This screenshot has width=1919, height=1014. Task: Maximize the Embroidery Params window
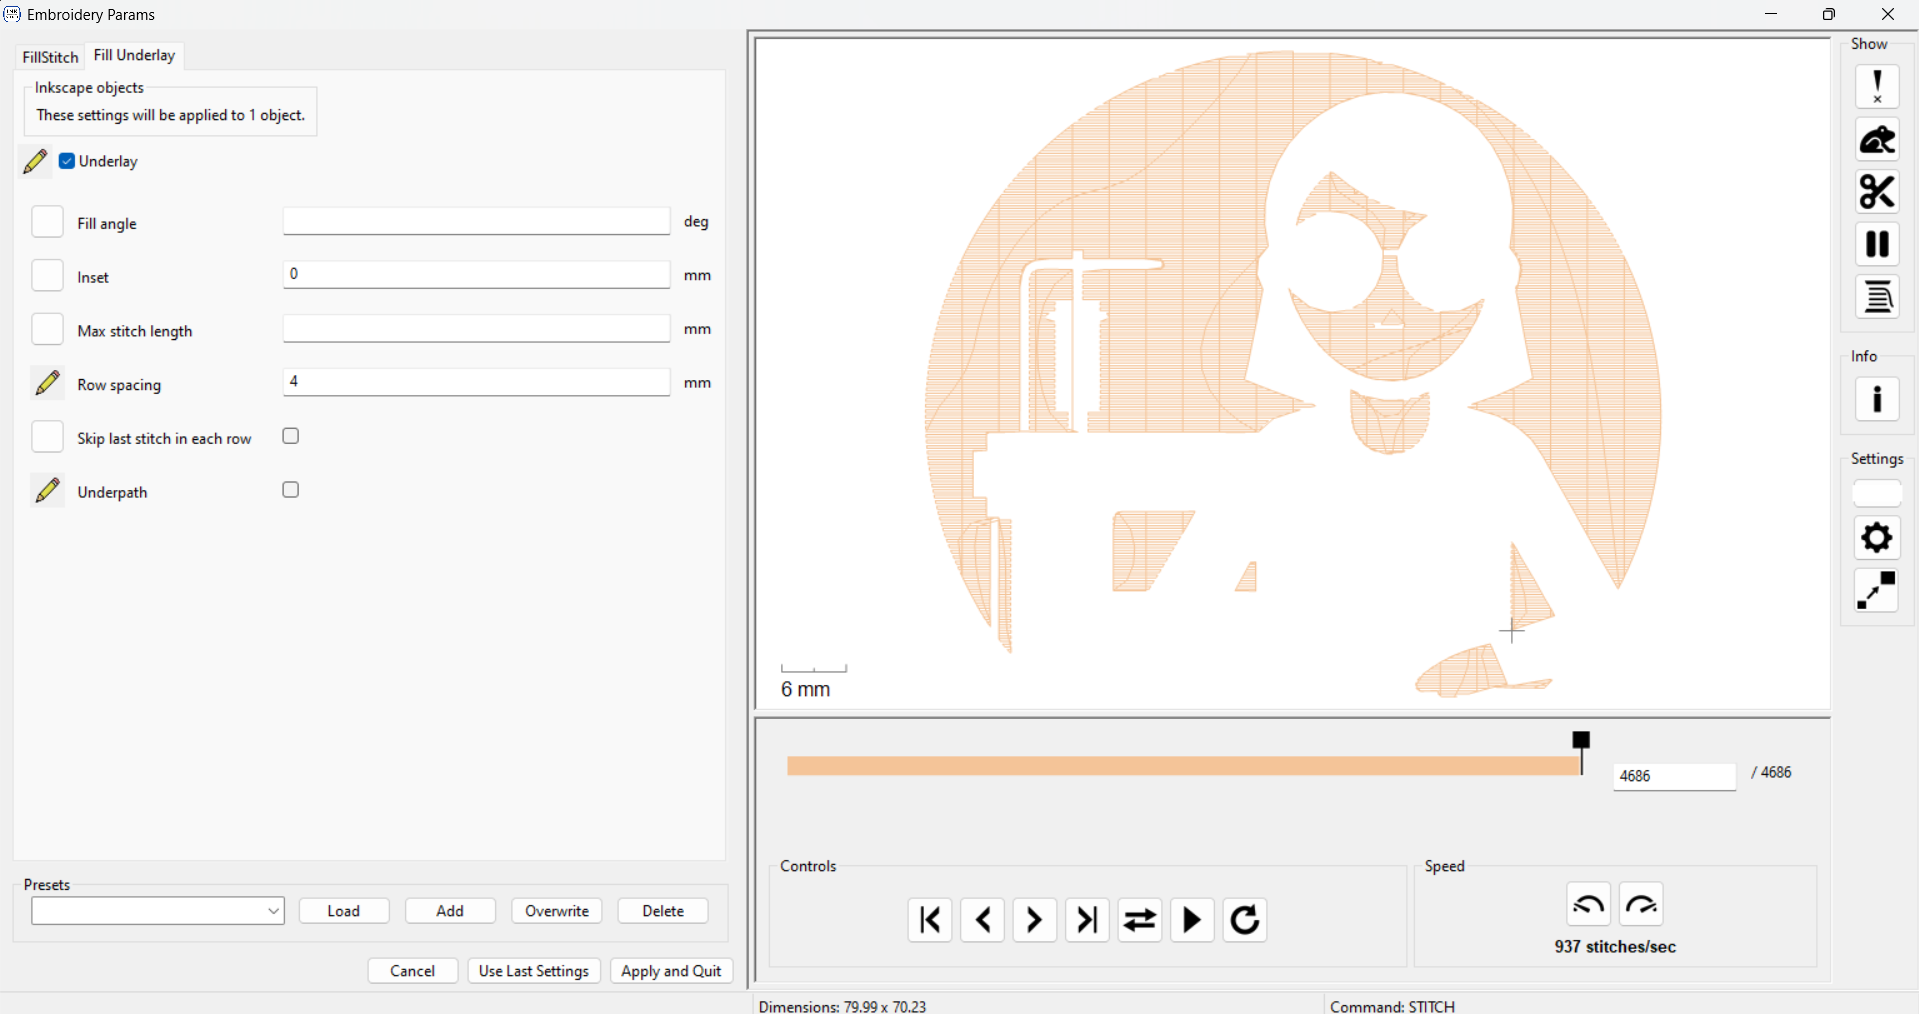1829,14
